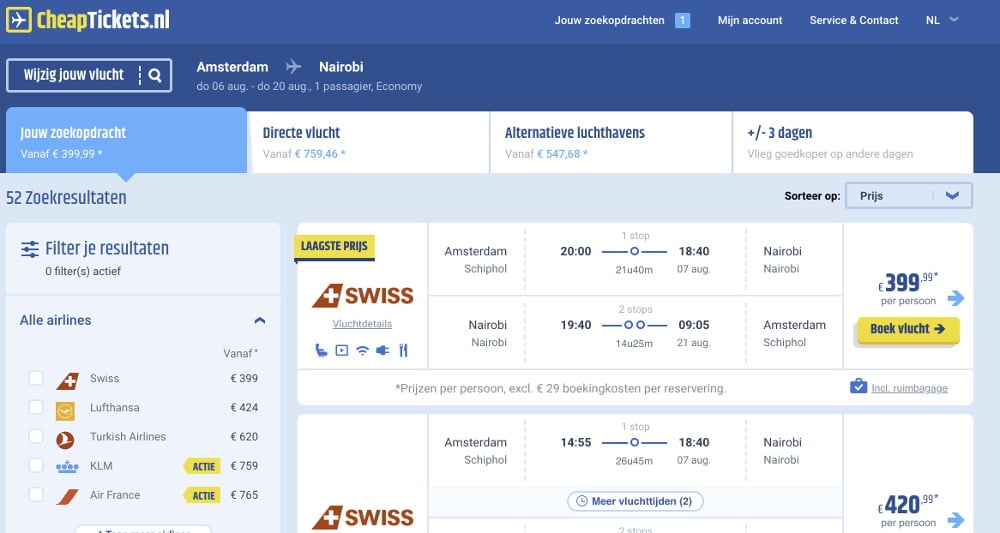
Task: Click the seat amenity icon under Swiss Vluchtdetails
Action: (x=321, y=350)
